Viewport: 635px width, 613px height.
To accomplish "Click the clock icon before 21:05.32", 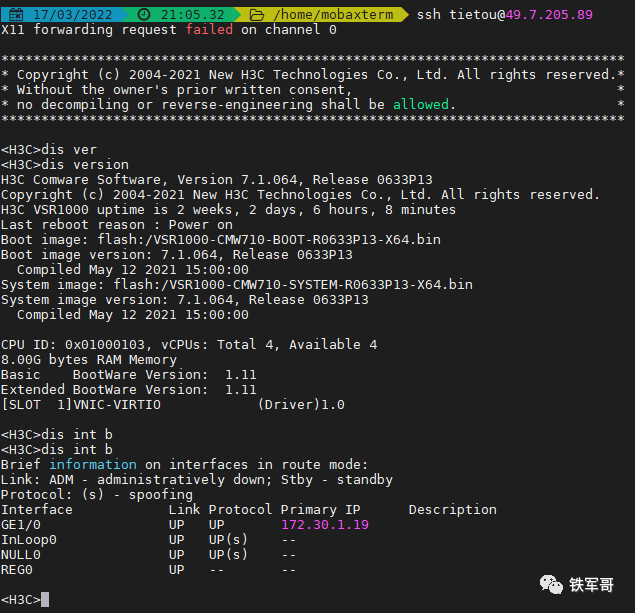I will click(x=144, y=15).
